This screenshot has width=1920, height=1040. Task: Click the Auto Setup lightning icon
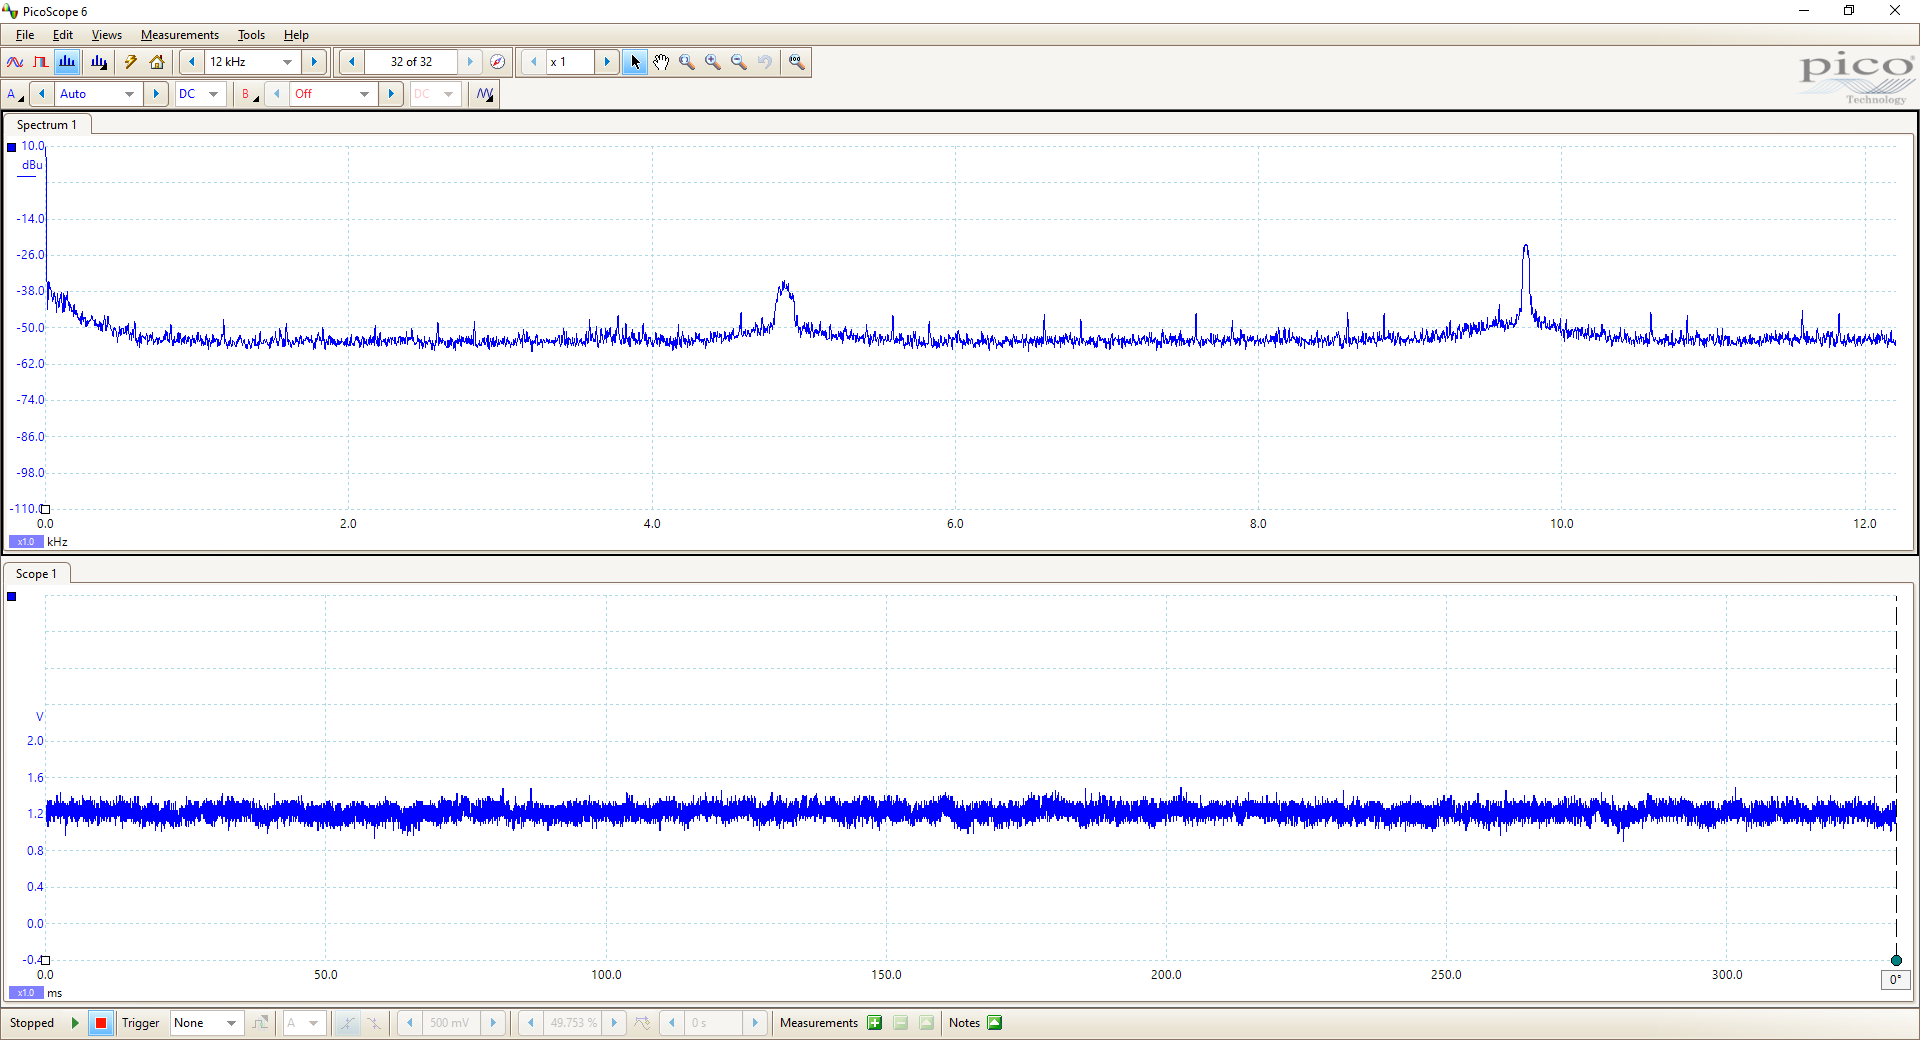point(130,62)
